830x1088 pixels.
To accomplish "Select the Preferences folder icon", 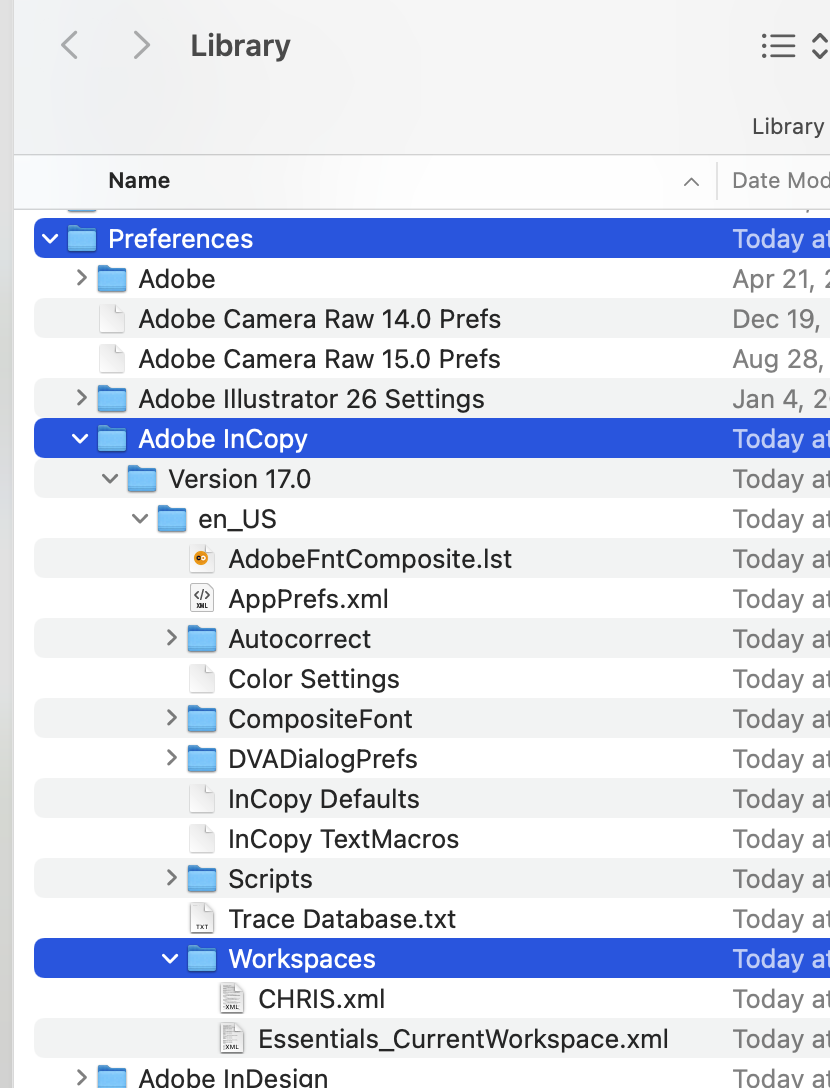I will click(x=82, y=239).
